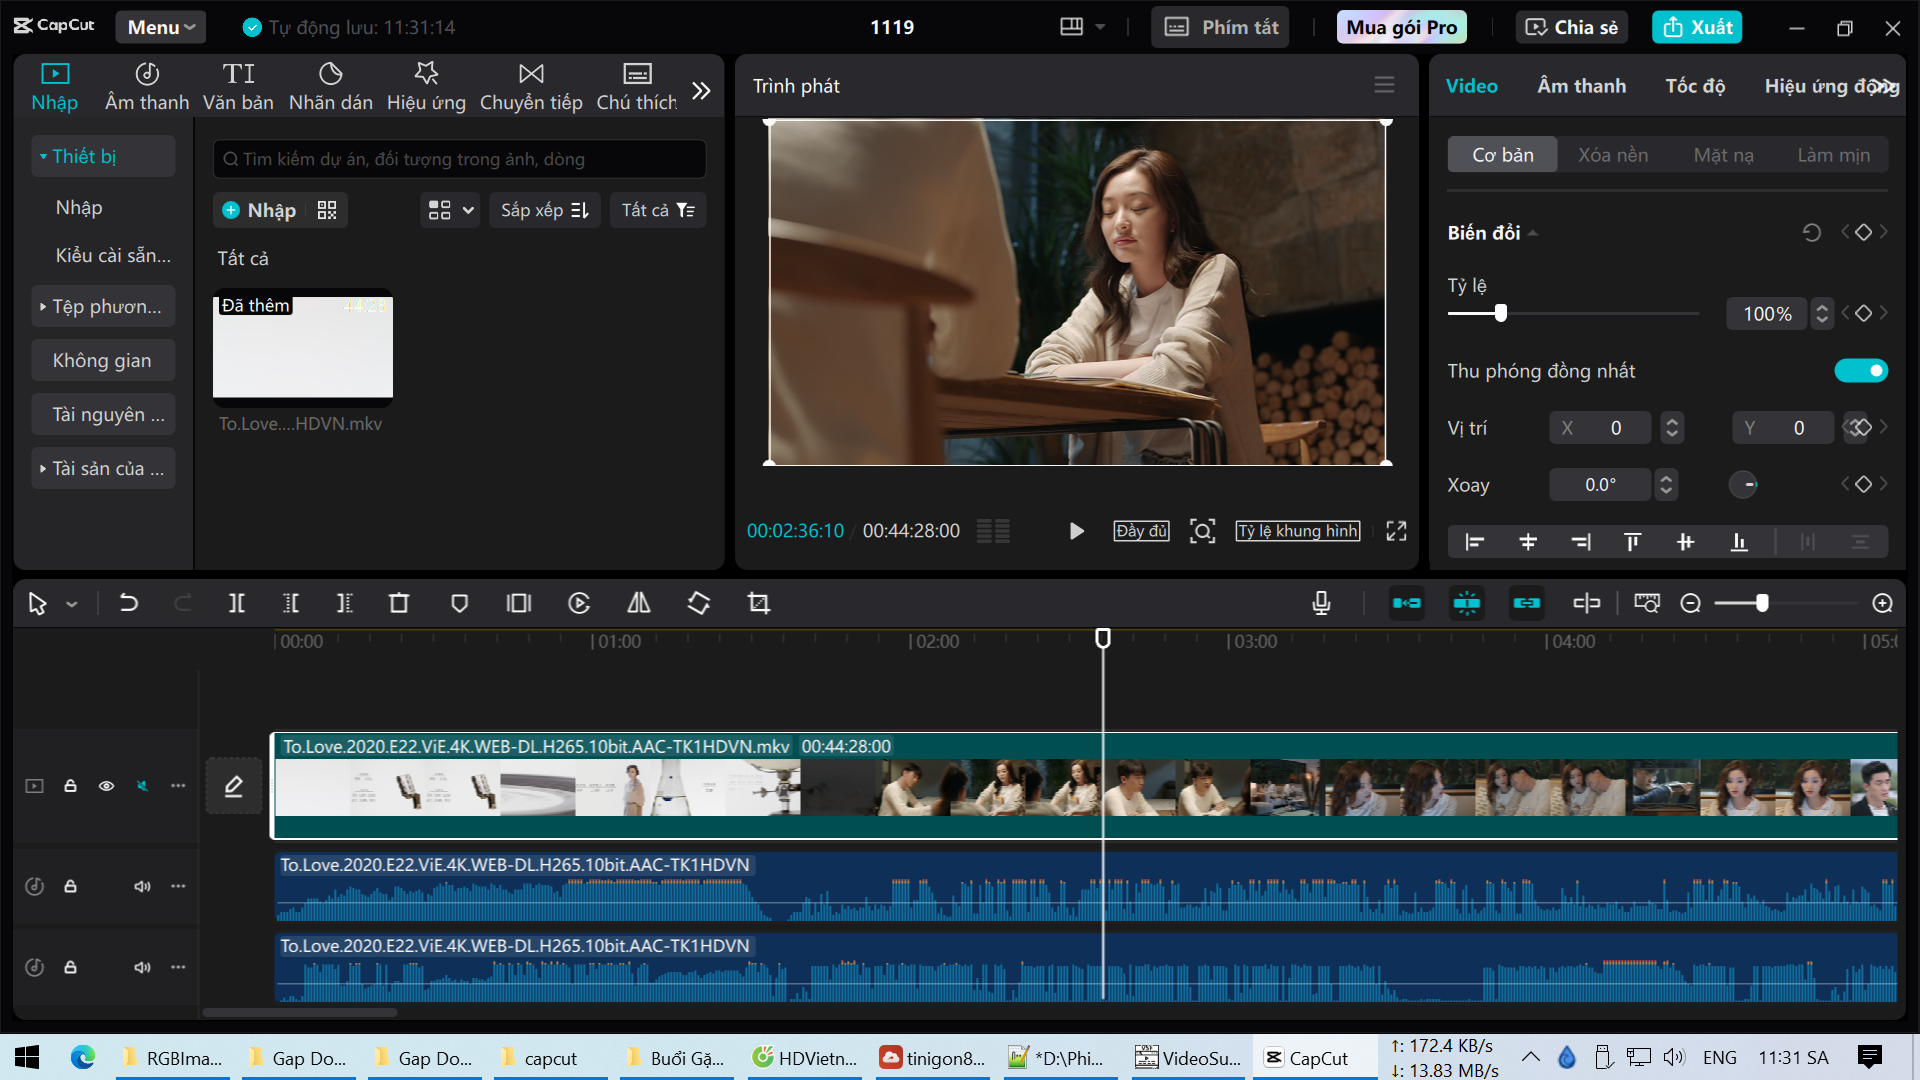This screenshot has width=1920, height=1080.
Task: Click the reverse playback circle icon
Action: (579, 603)
